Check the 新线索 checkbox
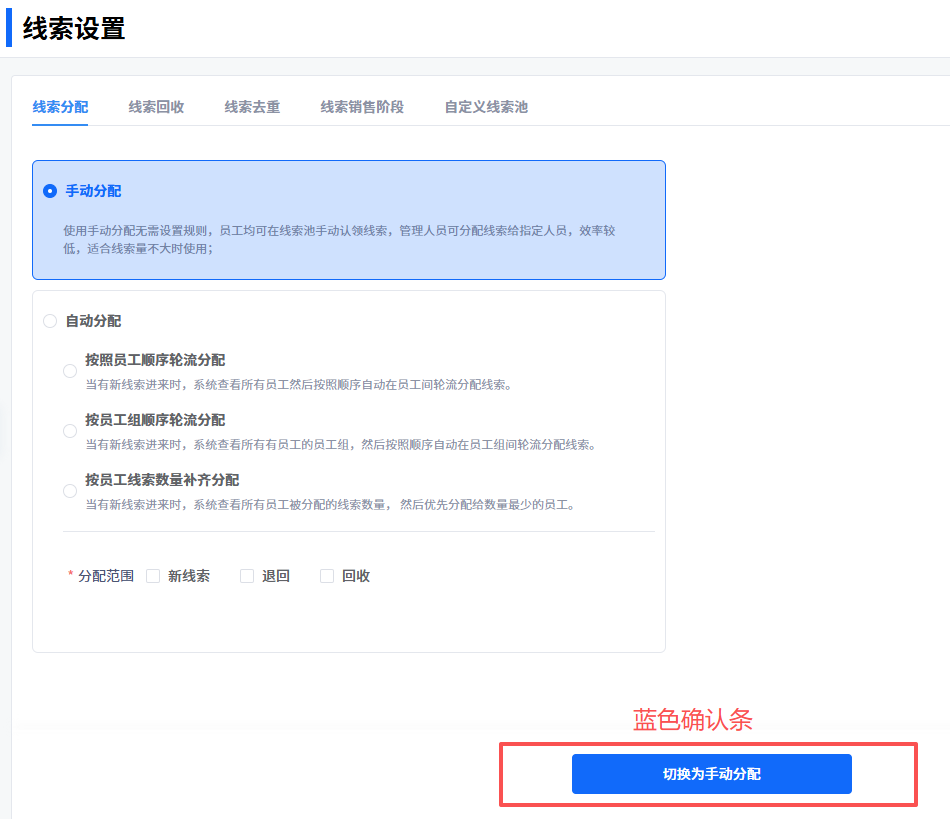This screenshot has height=819, width=950. 153,576
